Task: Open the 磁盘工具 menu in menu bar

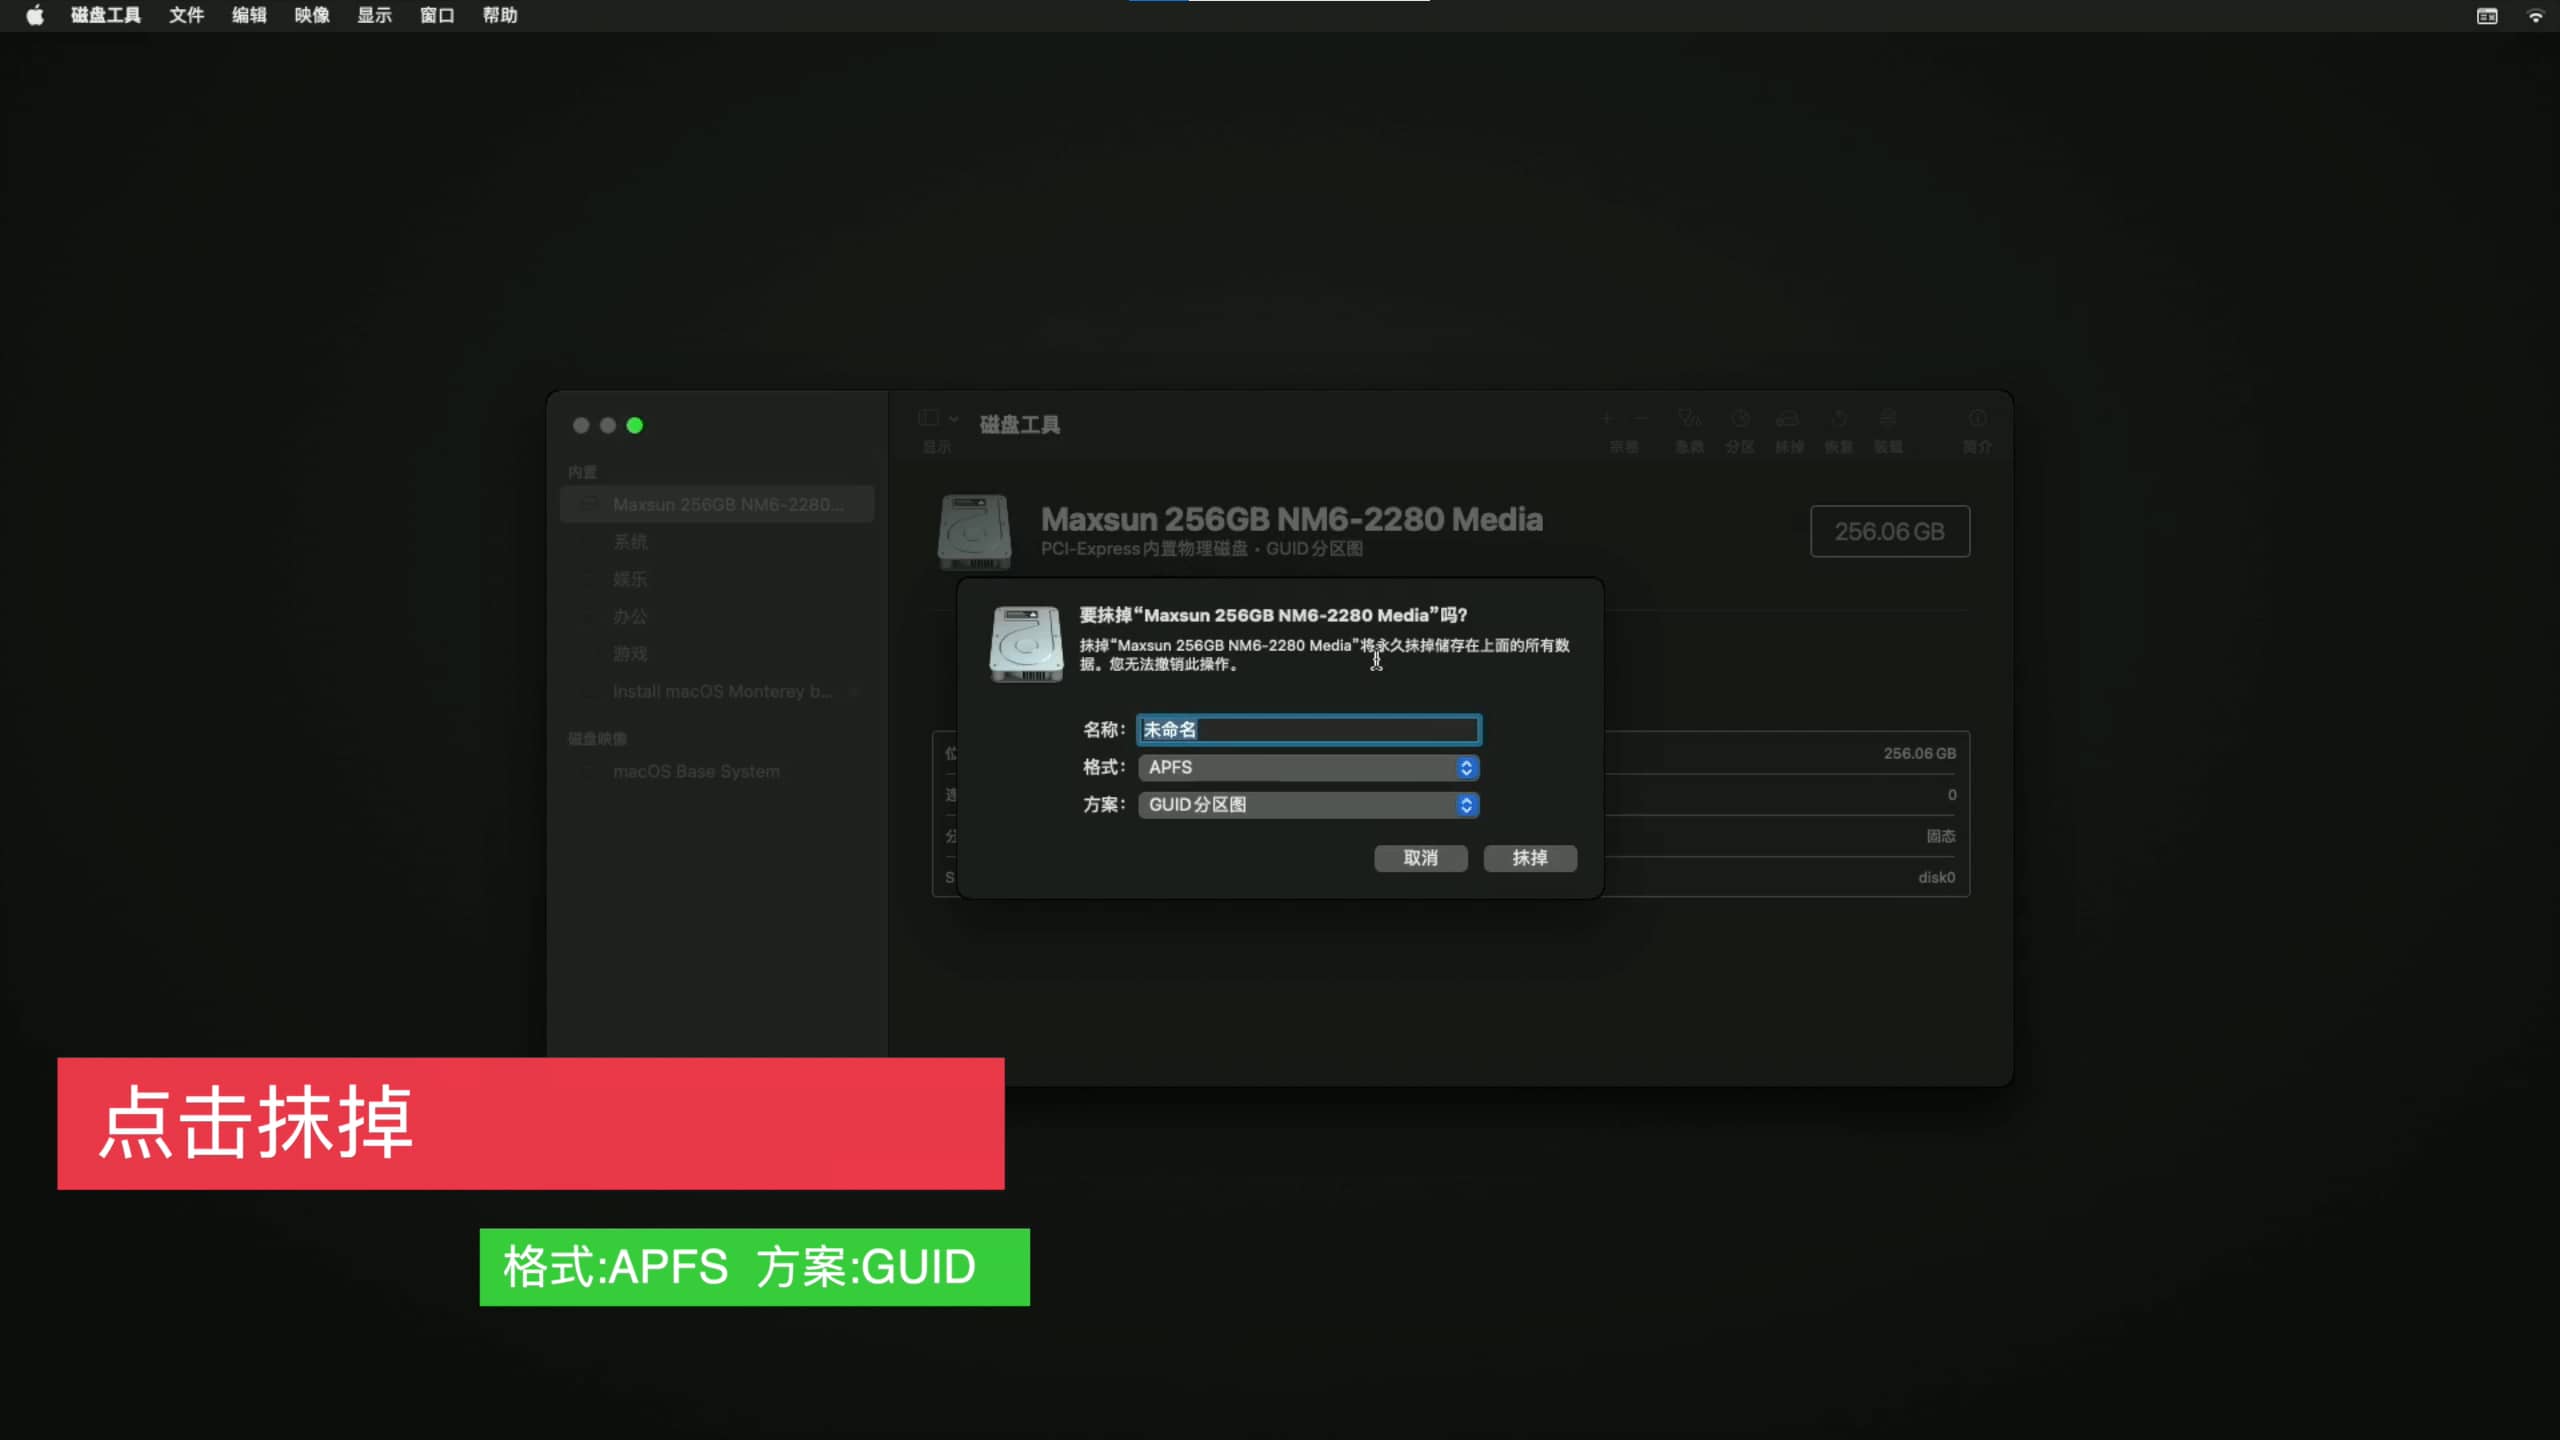Action: click(x=105, y=15)
